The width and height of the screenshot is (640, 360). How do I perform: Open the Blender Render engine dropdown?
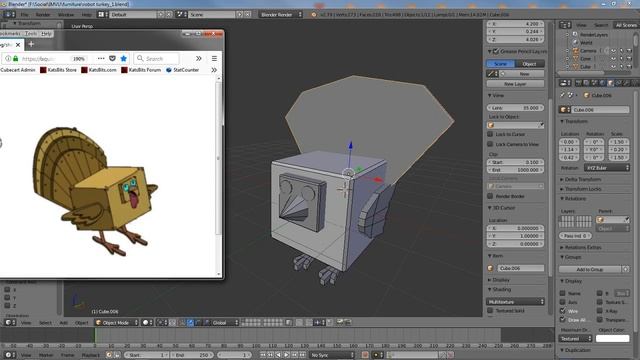pyautogui.click(x=281, y=14)
